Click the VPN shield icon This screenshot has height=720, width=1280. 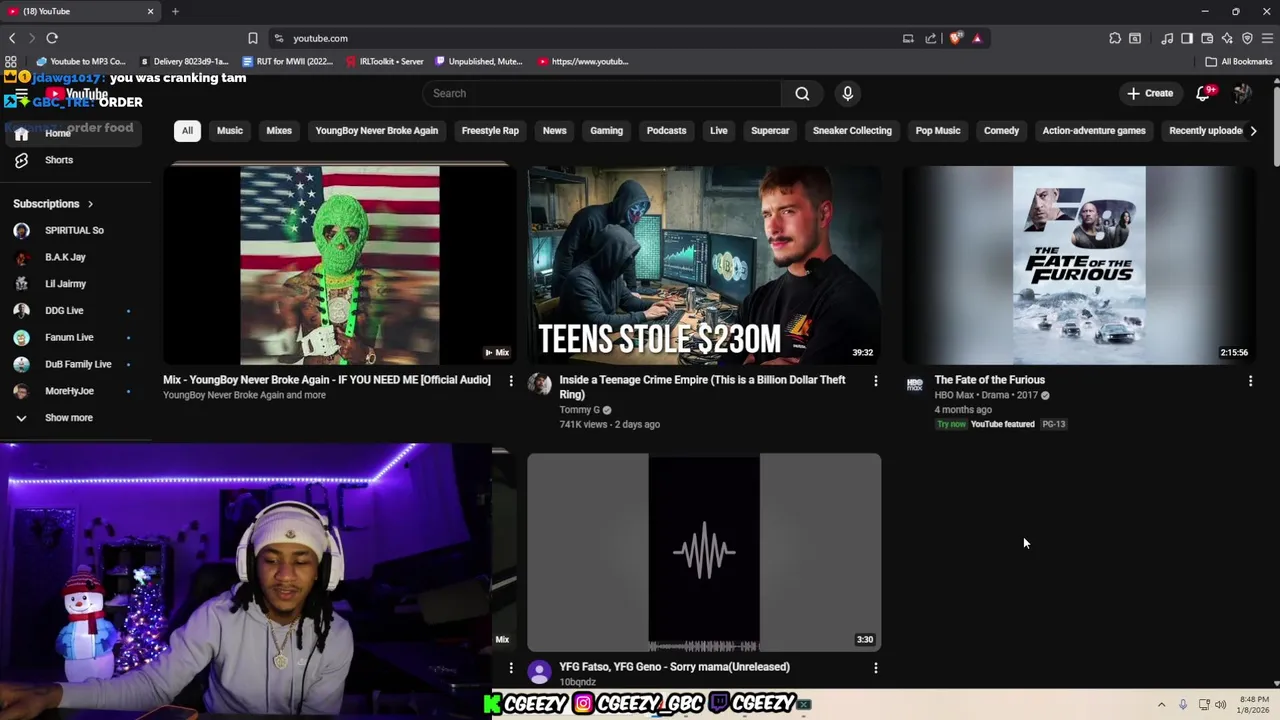click(1247, 38)
